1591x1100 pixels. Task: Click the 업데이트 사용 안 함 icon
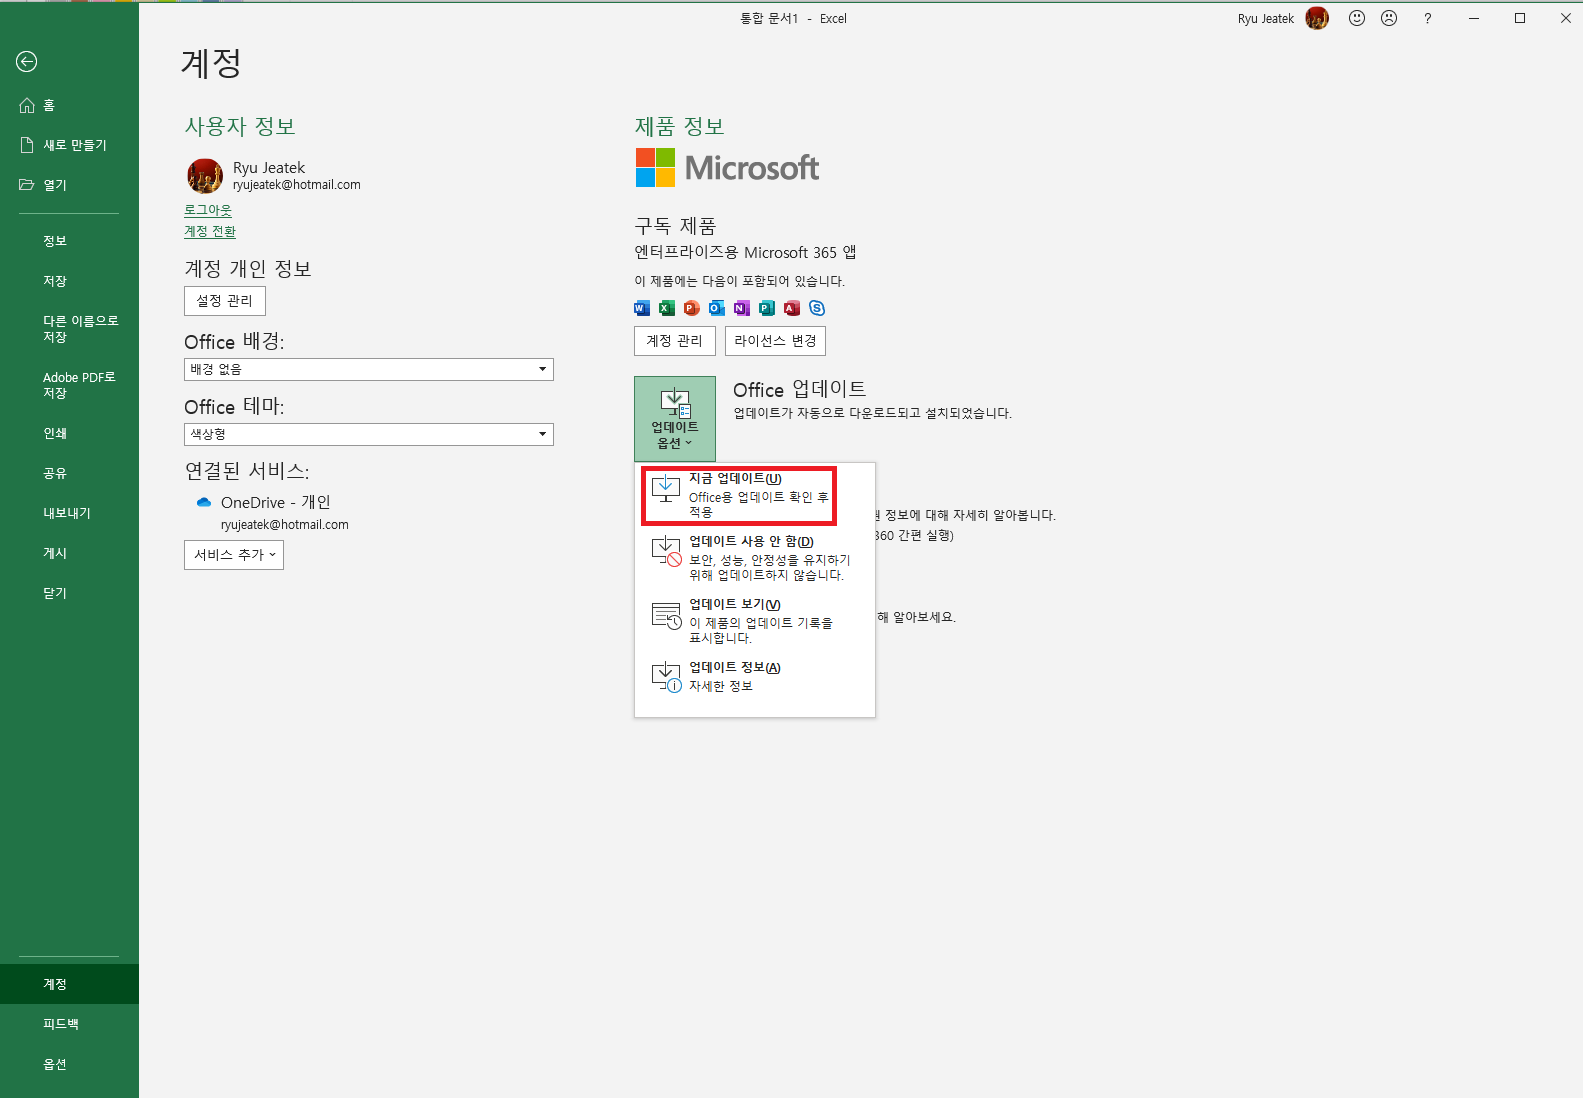(x=667, y=552)
